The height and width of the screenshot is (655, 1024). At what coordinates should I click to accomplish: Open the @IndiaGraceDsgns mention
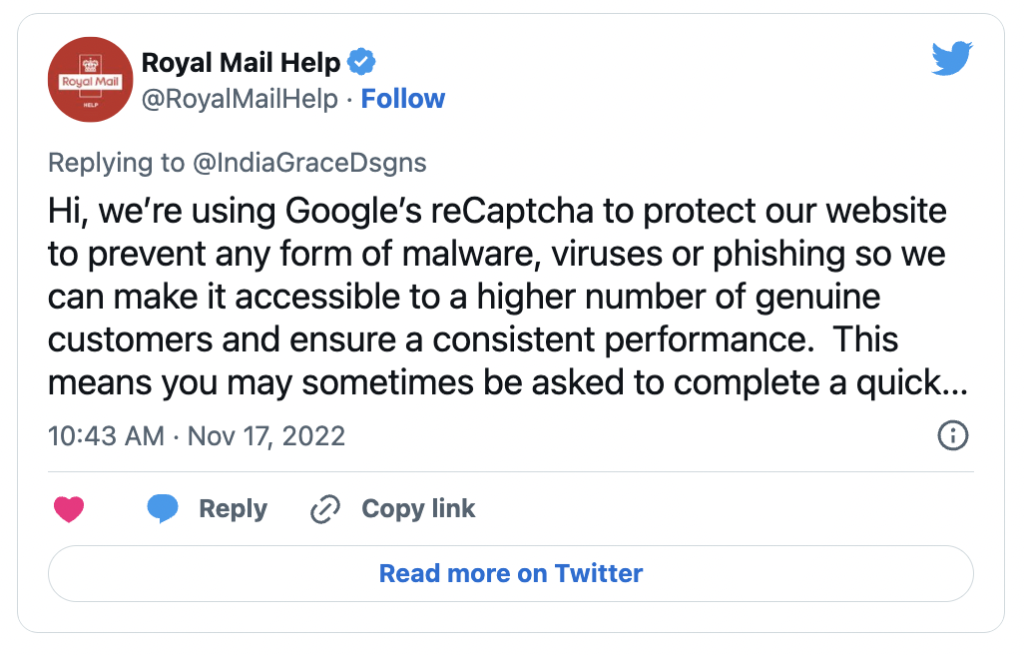point(309,163)
